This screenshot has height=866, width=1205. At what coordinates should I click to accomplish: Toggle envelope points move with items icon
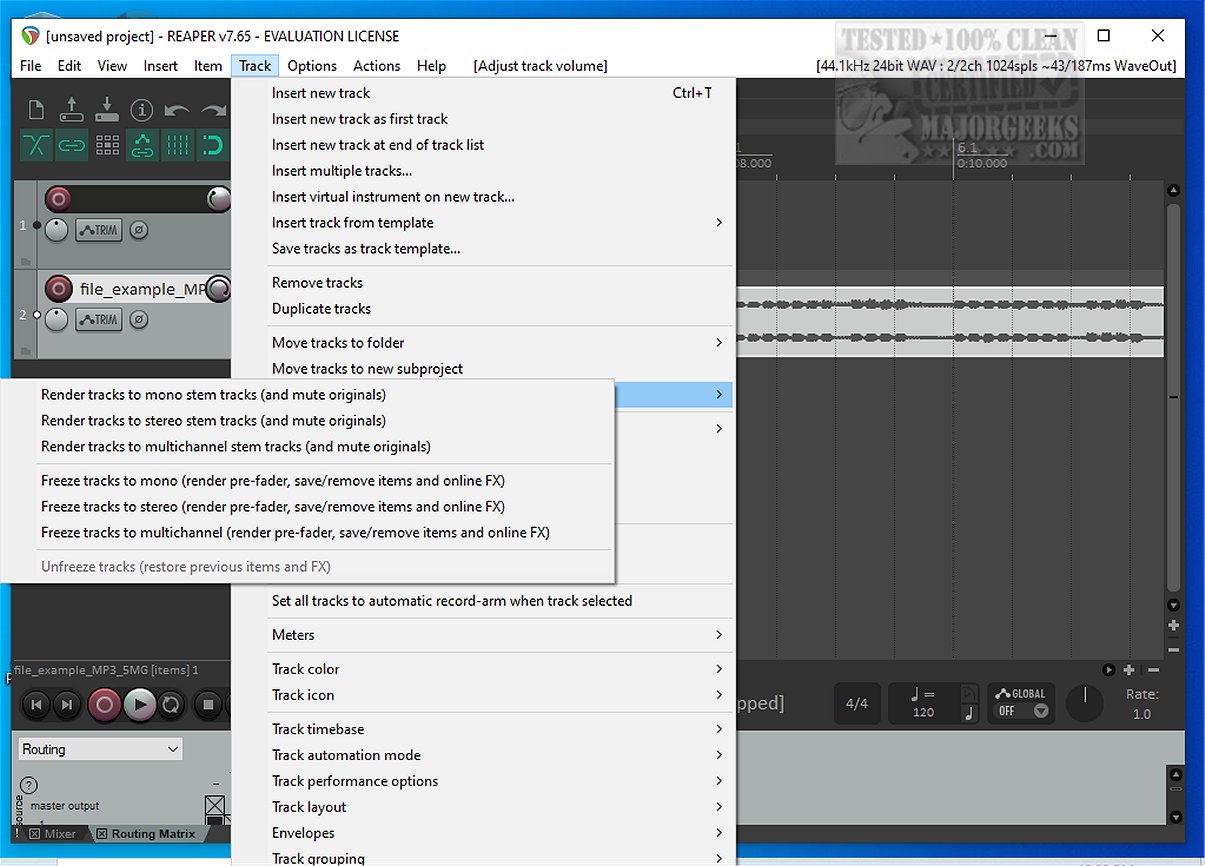tap(142, 145)
